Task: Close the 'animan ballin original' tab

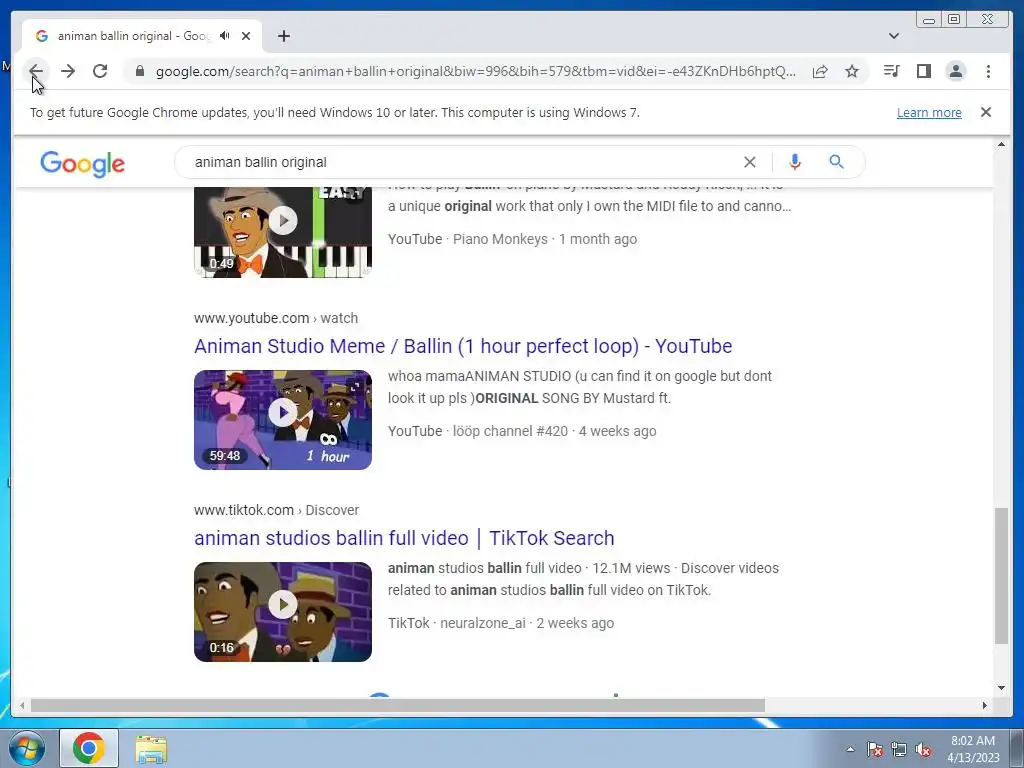Action: pyautogui.click(x=246, y=36)
